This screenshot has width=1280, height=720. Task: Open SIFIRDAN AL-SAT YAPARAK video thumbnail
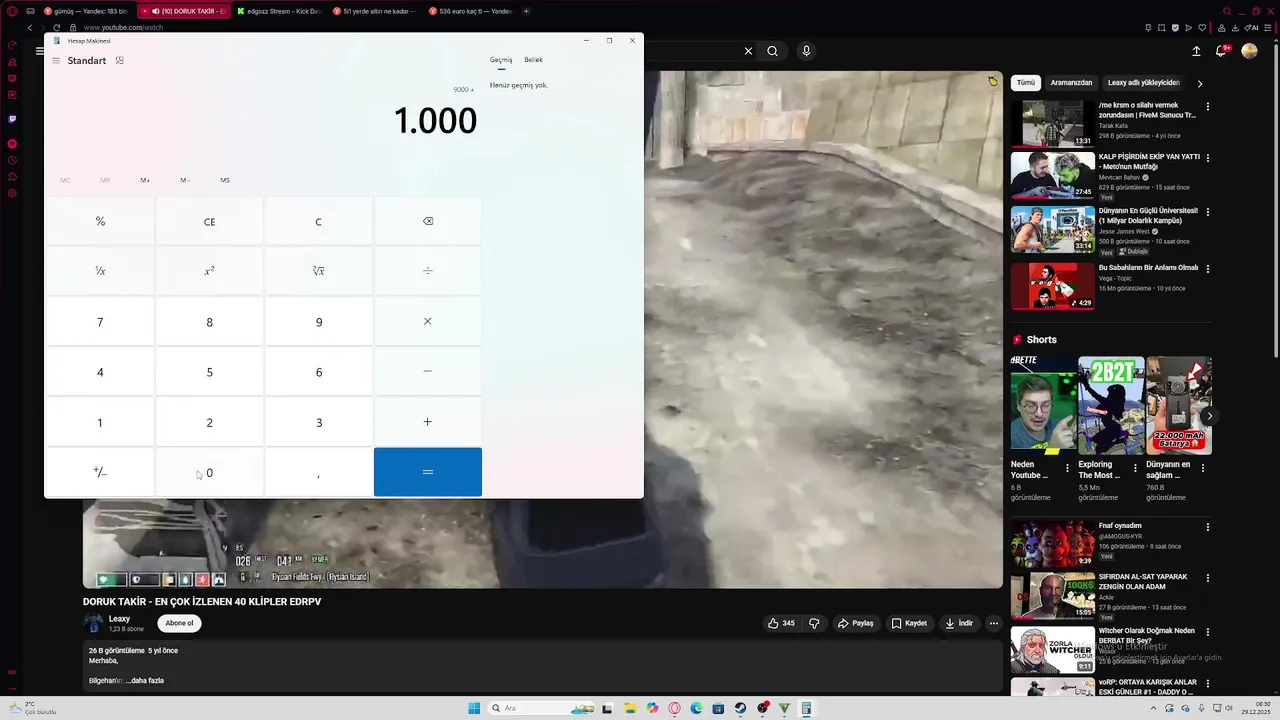[x=1052, y=596]
